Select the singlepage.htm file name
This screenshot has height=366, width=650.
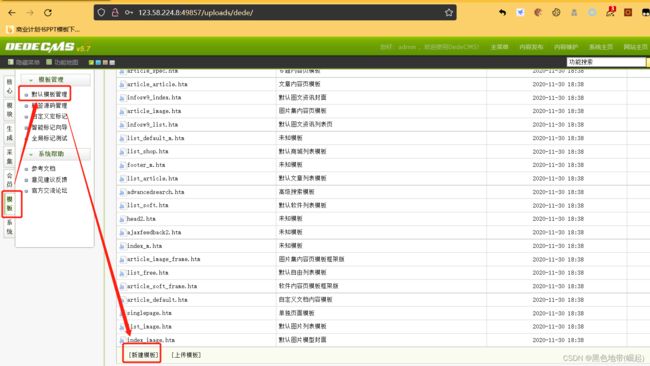pos(149,313)
